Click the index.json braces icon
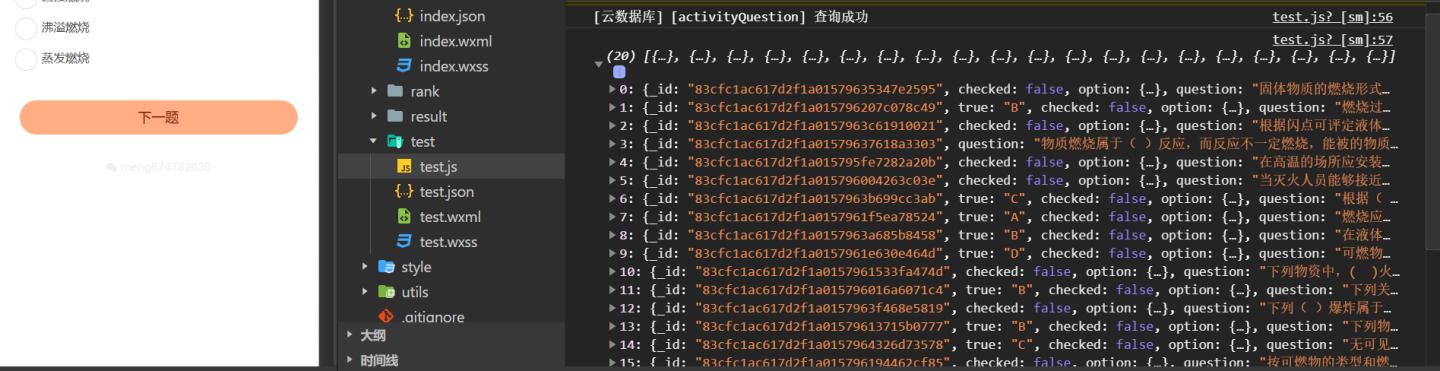The image size is (1440, 371). pos(404,16)
